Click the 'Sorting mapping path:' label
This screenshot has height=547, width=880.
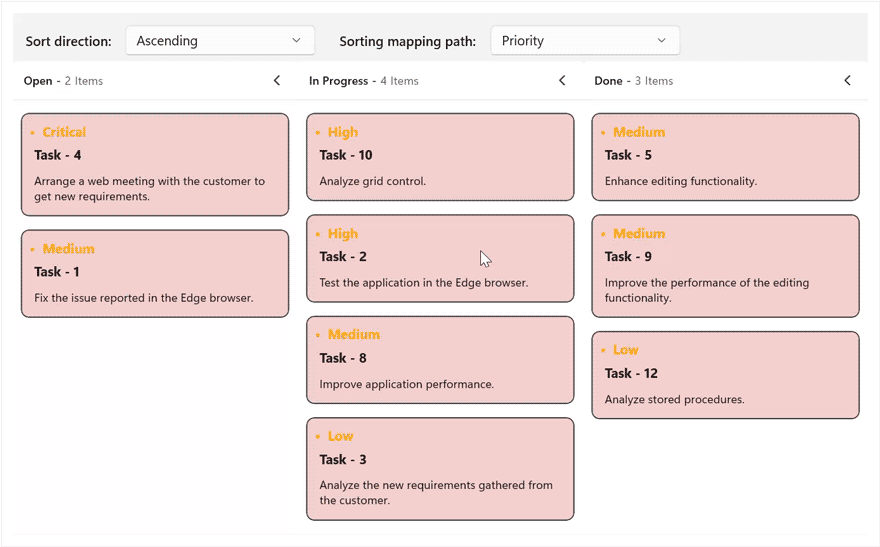coord(407,41)
